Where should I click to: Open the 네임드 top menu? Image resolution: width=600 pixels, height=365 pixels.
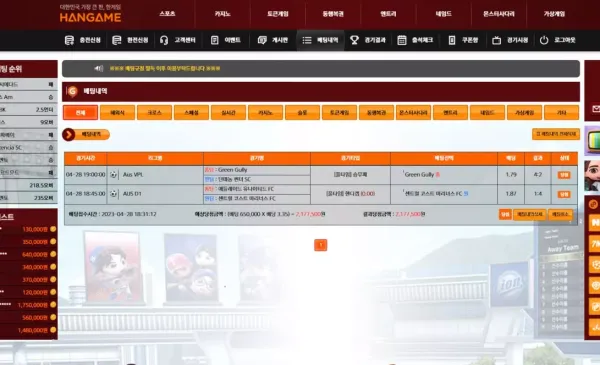[x=443, y=14]
